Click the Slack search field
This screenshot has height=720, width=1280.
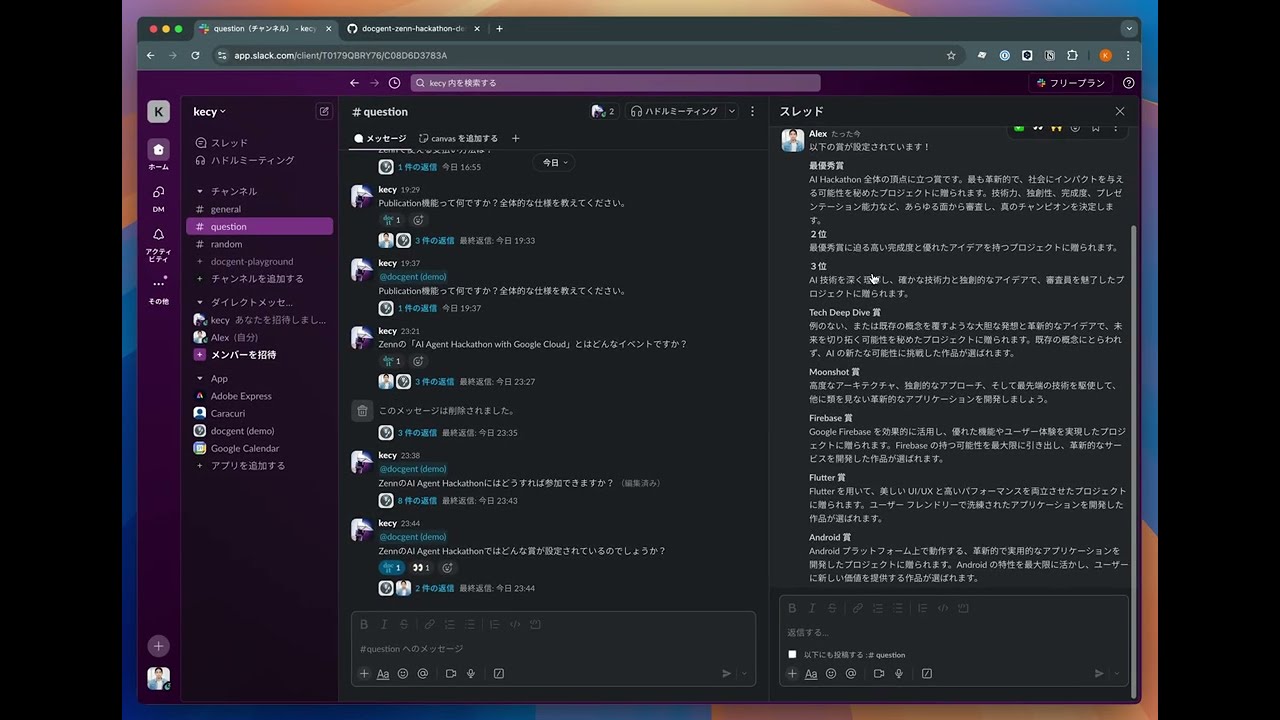pyautogui.click(x=615, y=83)
